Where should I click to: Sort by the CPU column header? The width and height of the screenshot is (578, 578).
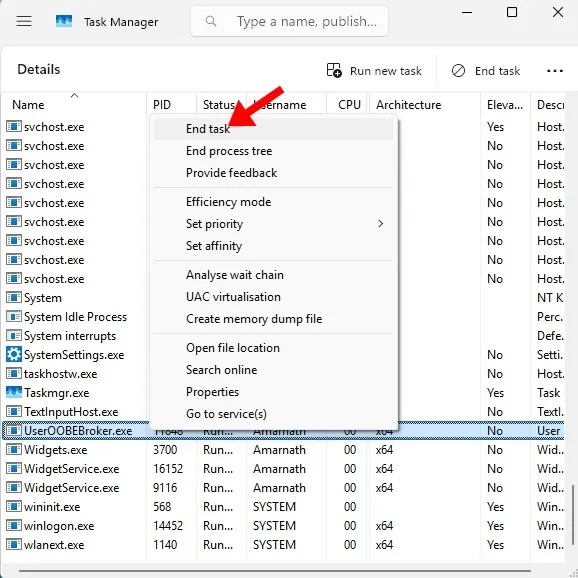click(348, 105)
